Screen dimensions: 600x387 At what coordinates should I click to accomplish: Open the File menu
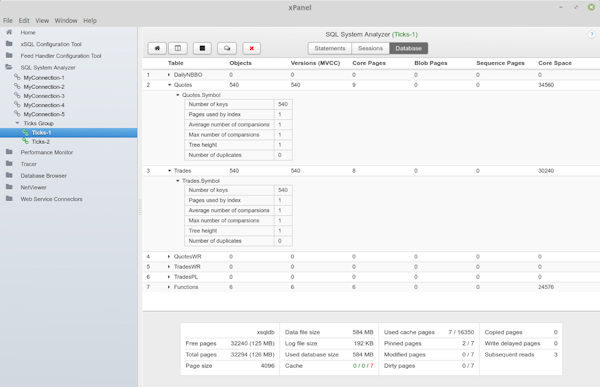(x=8, y=21)
